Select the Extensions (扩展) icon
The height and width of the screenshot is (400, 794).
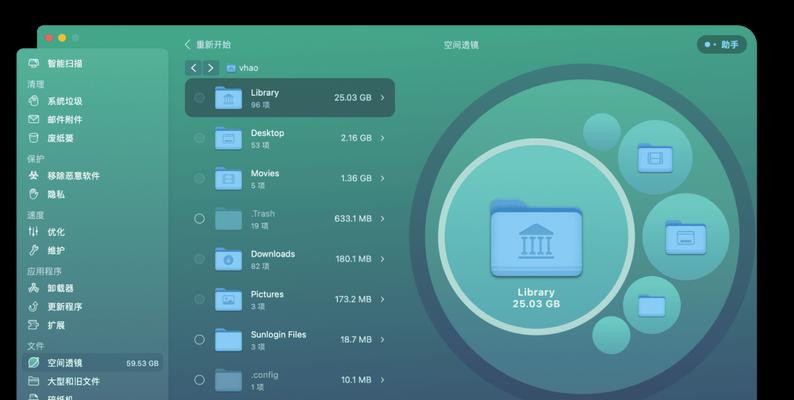(x=33, y=325)
